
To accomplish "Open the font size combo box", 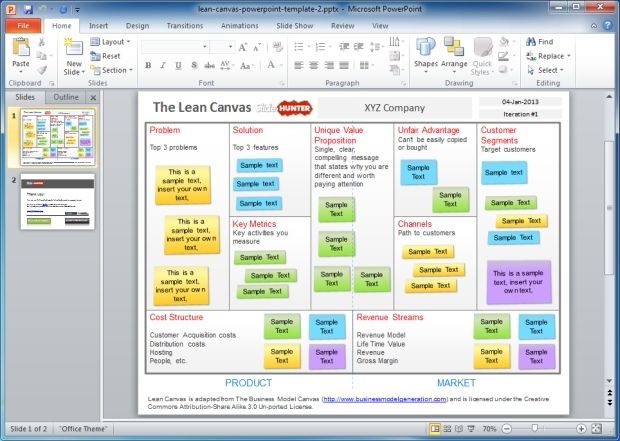I will (x=222, y=47).
